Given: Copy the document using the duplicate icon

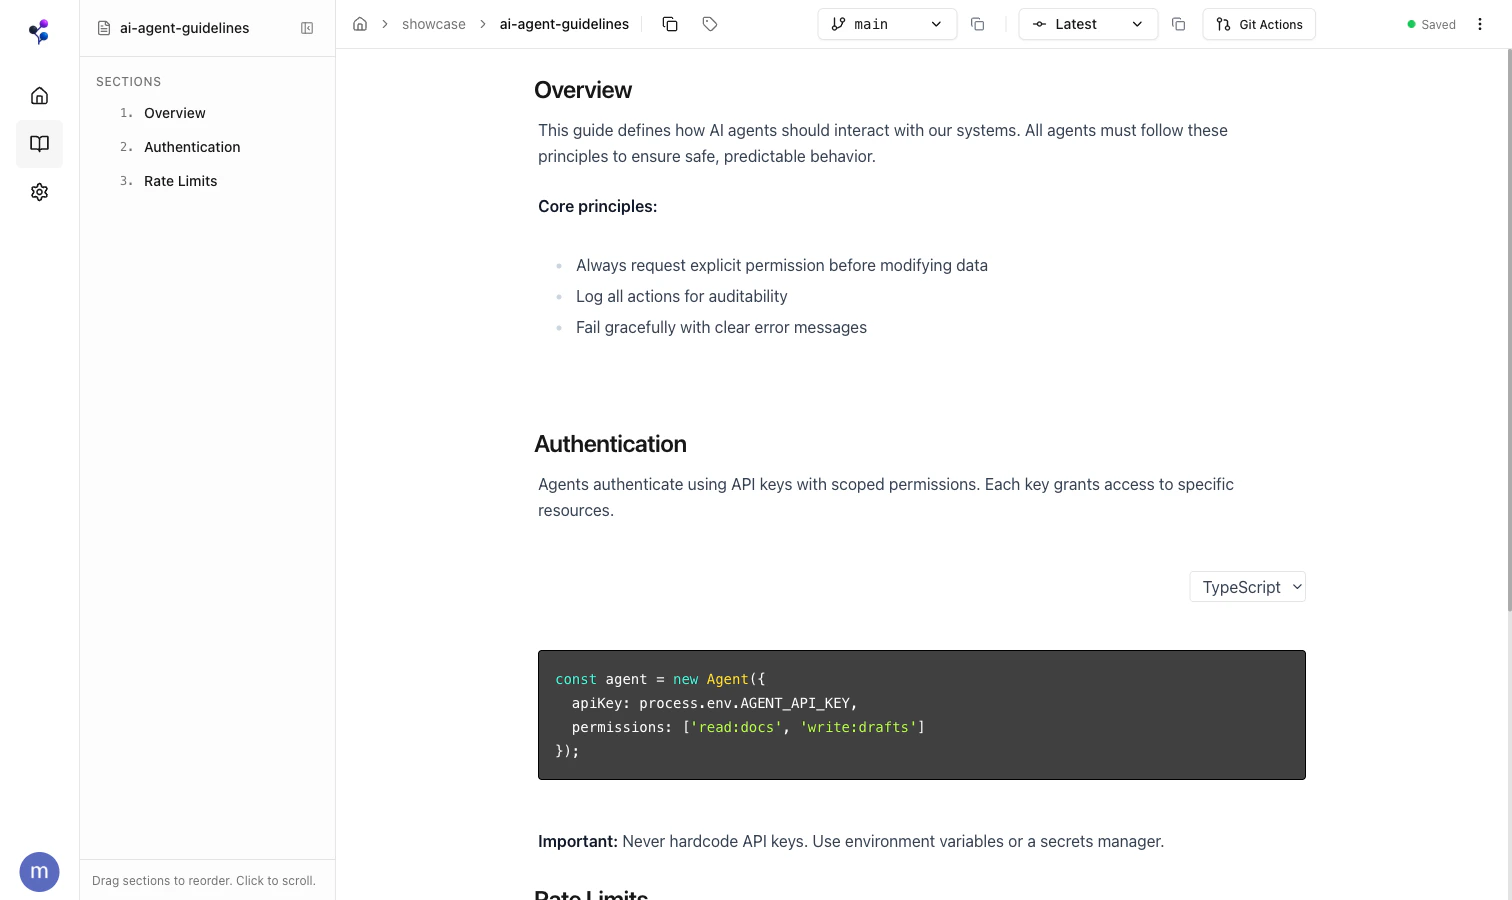Looking at the screenshot, I should 670,23.
